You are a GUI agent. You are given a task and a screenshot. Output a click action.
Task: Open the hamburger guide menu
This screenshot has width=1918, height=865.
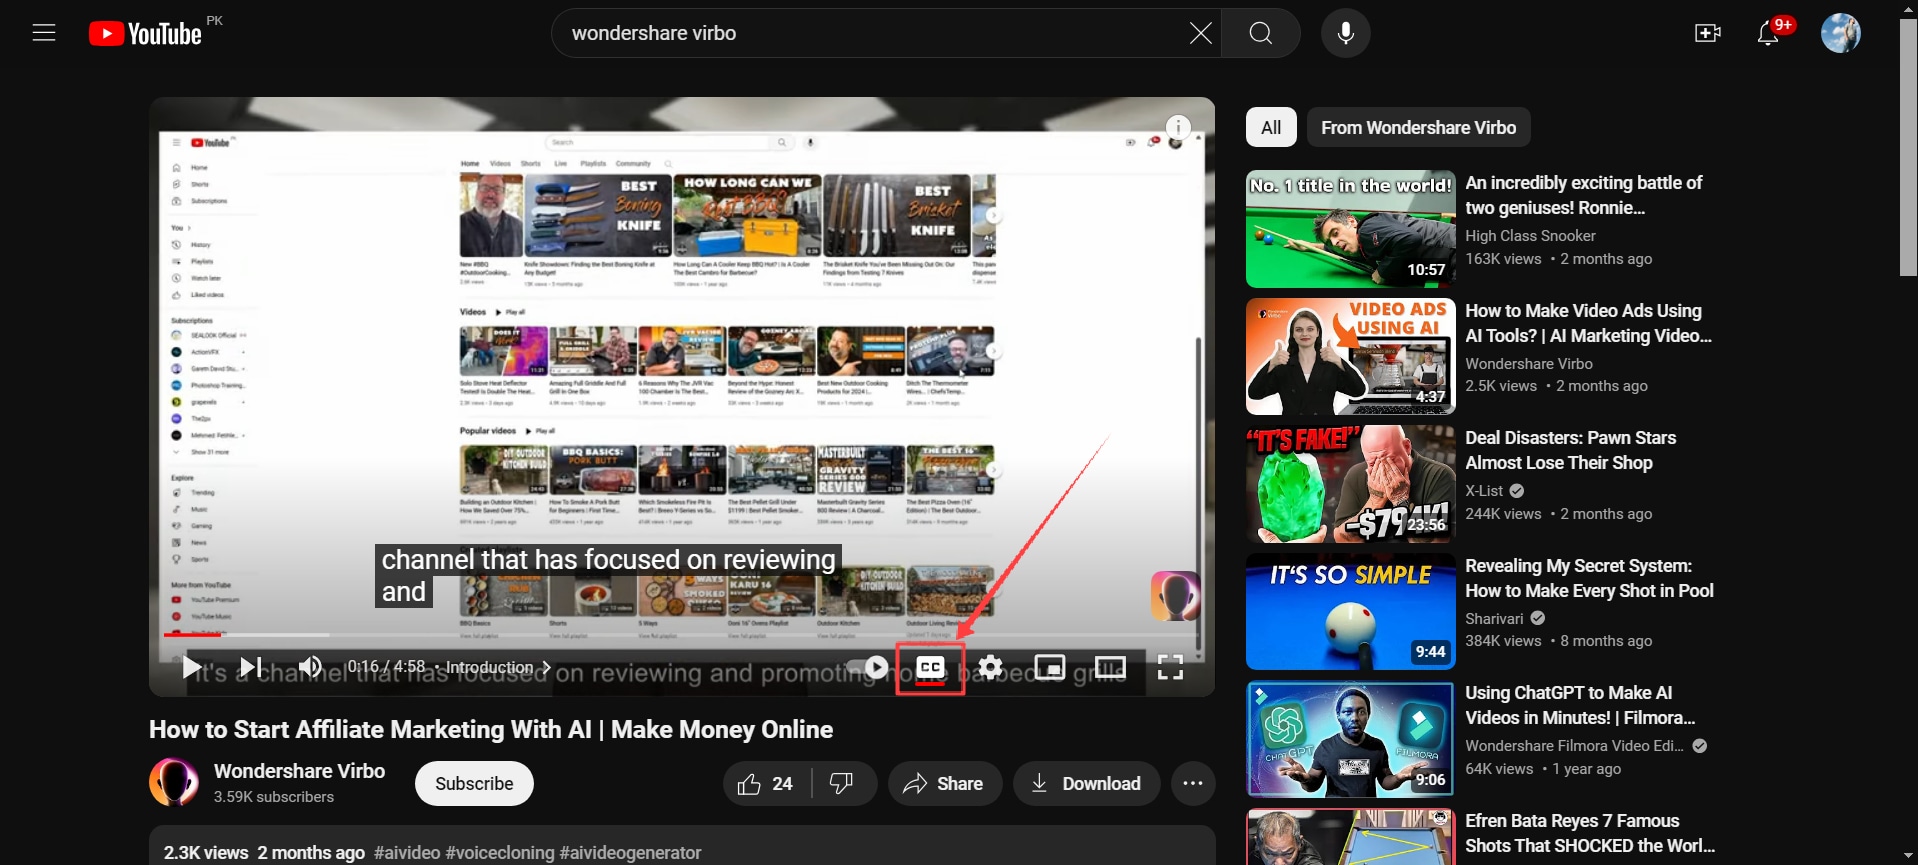tap(44, 33)
